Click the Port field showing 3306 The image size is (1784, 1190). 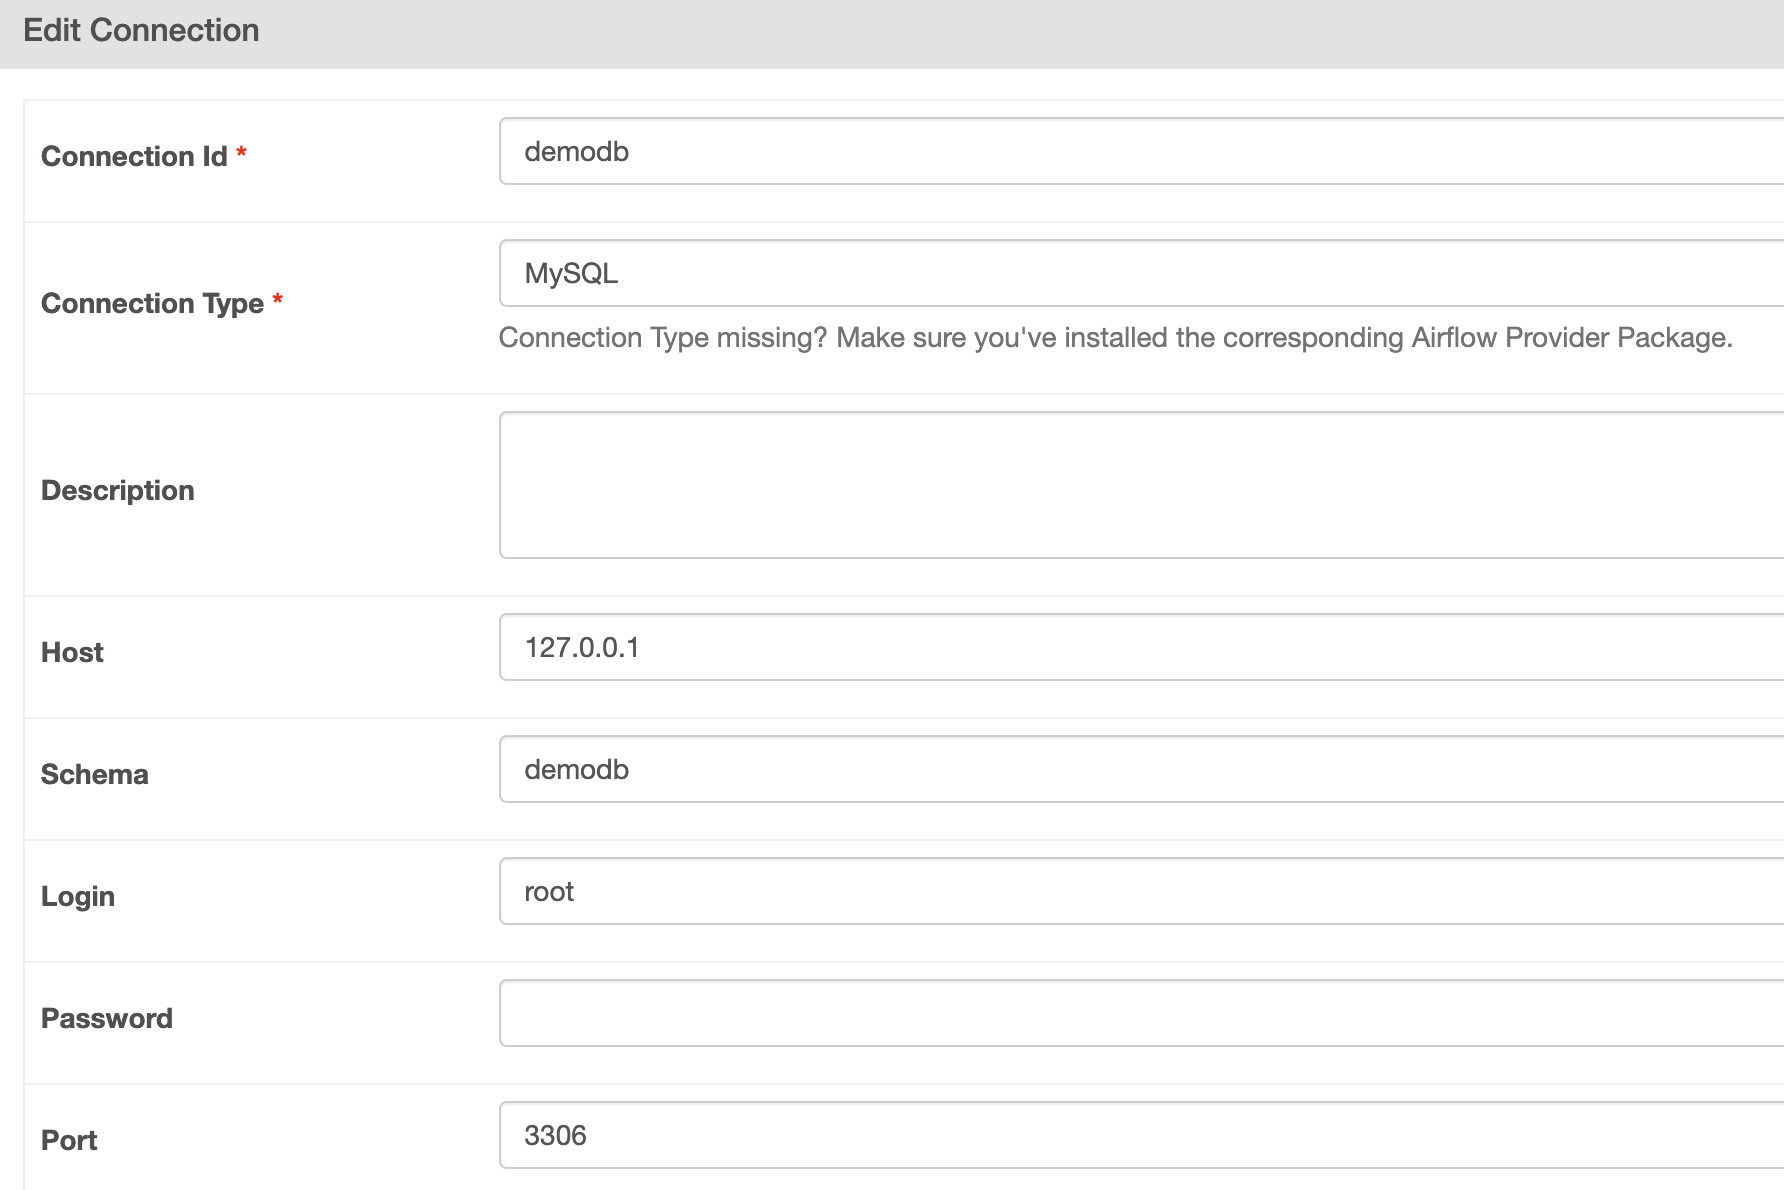(x=1140, y=1136)
